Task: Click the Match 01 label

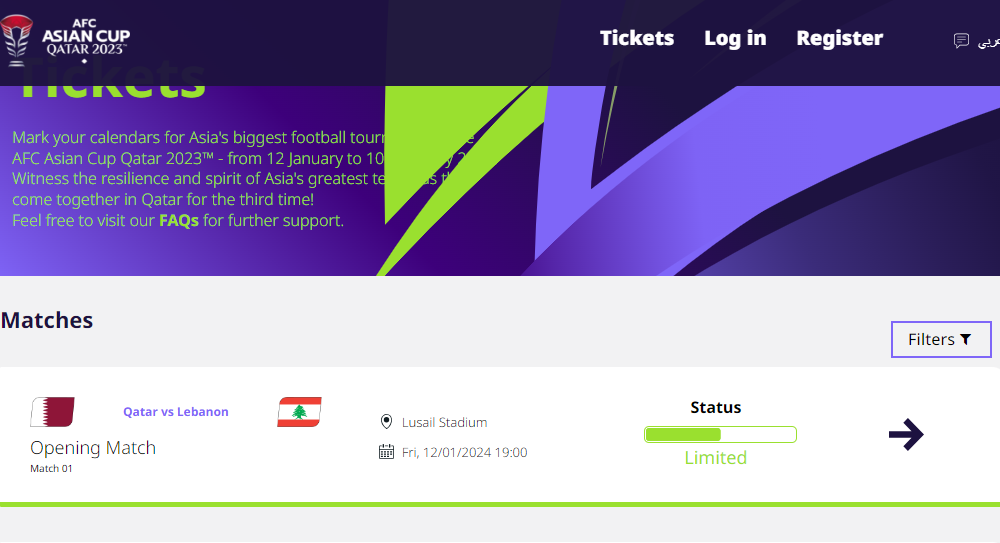Action: tap(51, 468)
